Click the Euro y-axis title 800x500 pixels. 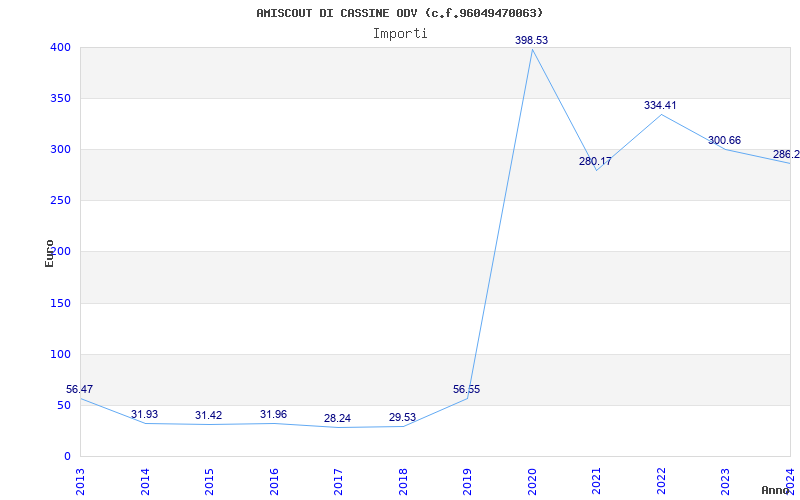[49, 253]
